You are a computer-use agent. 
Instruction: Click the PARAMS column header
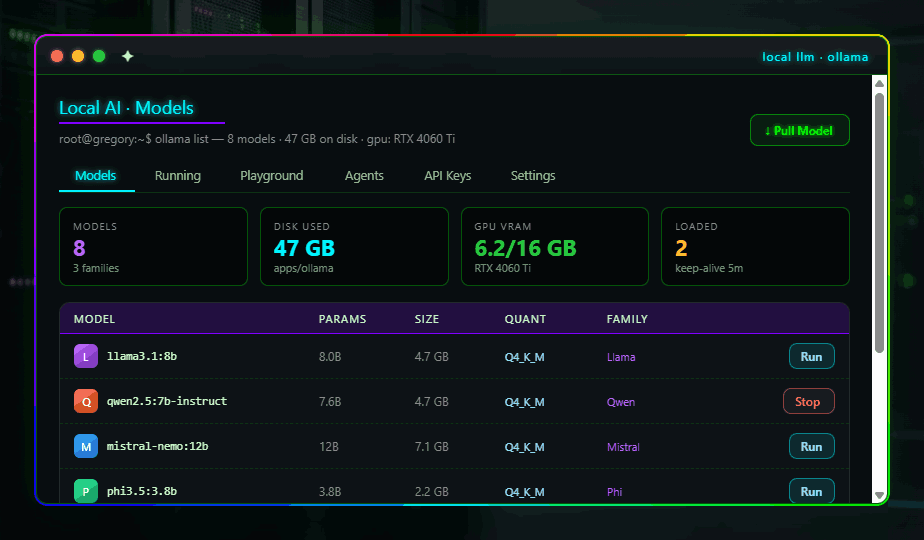coord(342,319)
